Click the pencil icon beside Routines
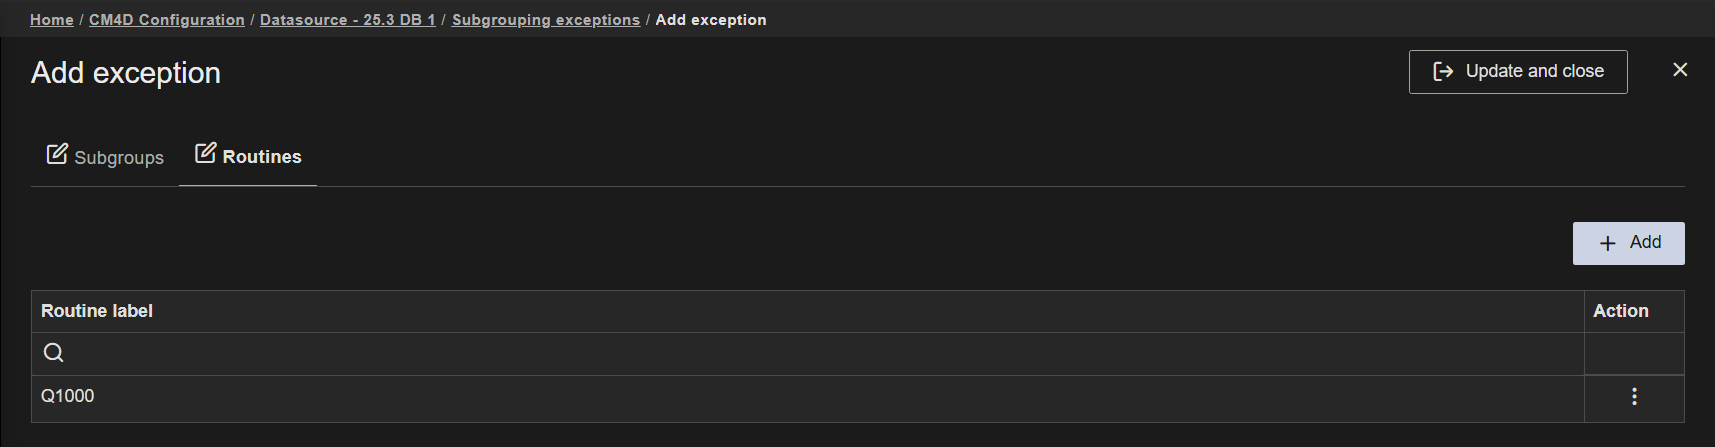 [205, 153]
